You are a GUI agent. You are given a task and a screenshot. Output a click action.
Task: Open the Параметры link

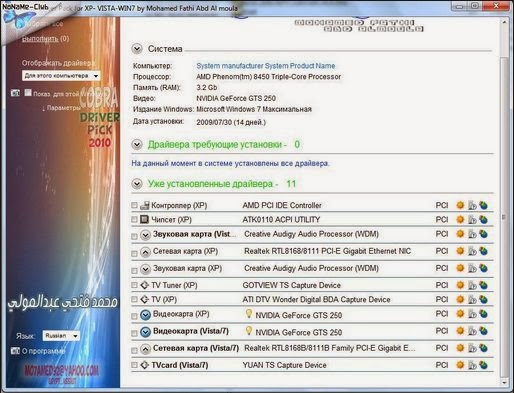pos(63,108)
